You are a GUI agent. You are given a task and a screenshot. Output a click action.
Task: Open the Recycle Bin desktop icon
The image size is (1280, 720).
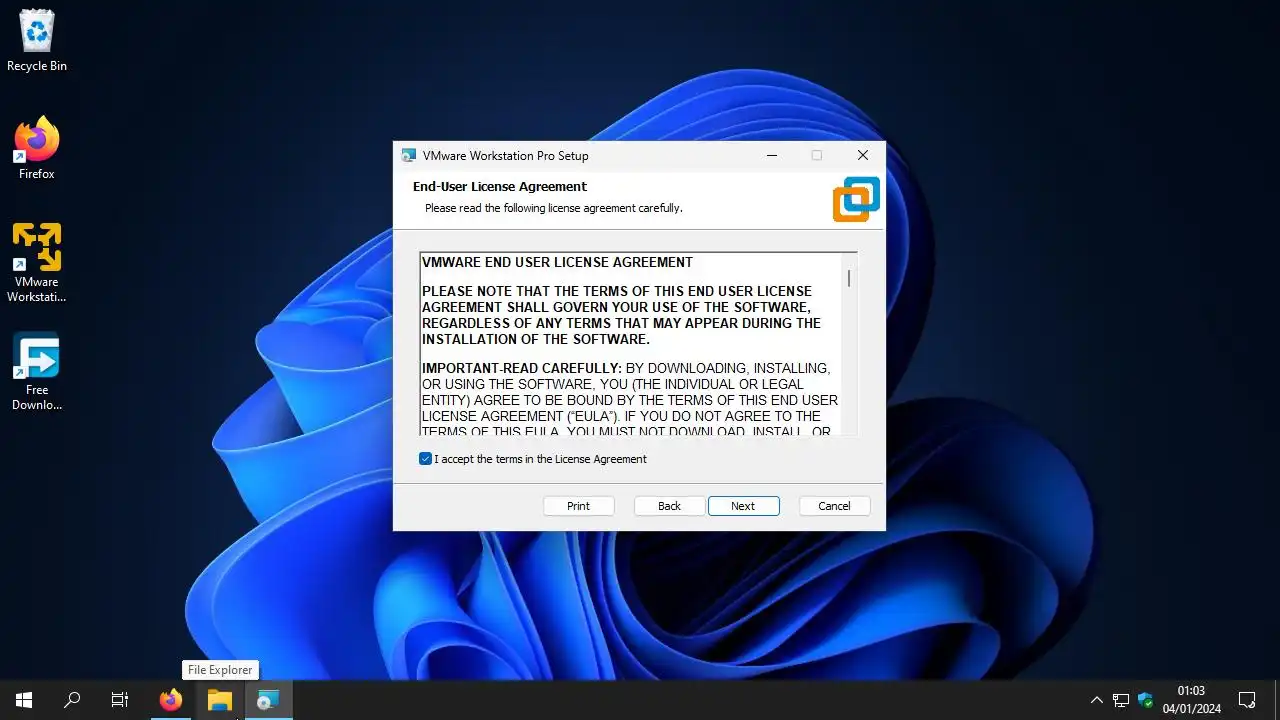coord(37,40)
